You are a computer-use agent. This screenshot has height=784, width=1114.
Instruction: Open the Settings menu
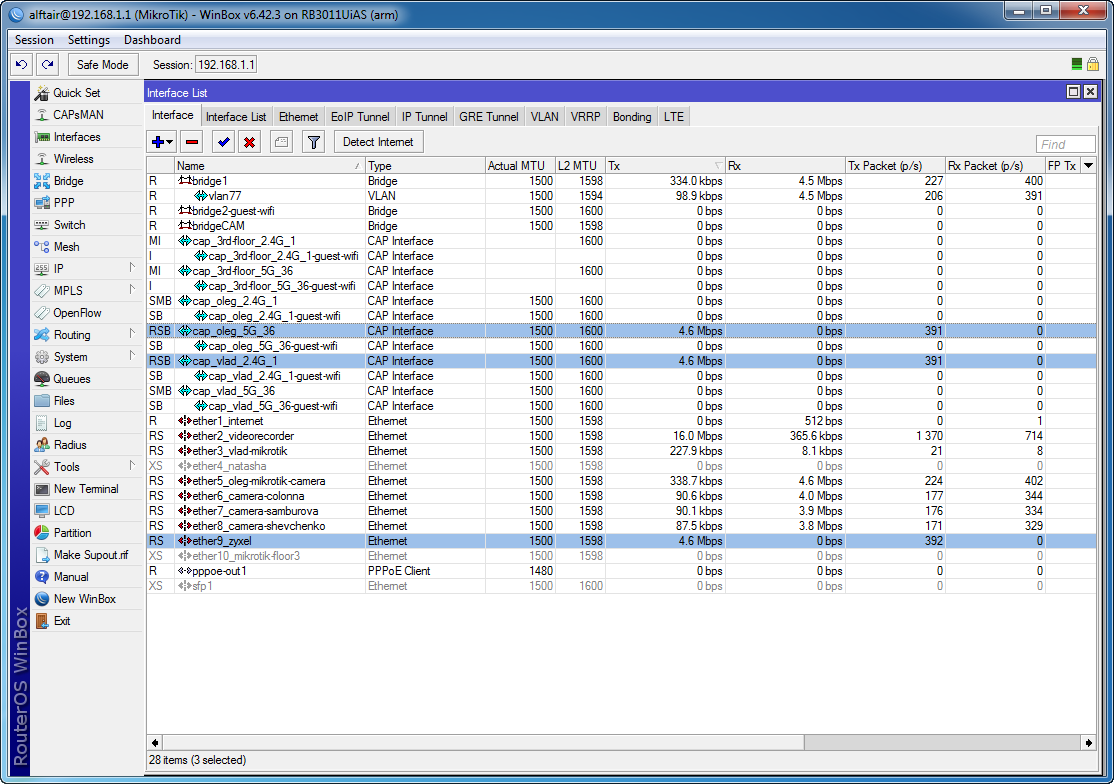pos(89,40)
